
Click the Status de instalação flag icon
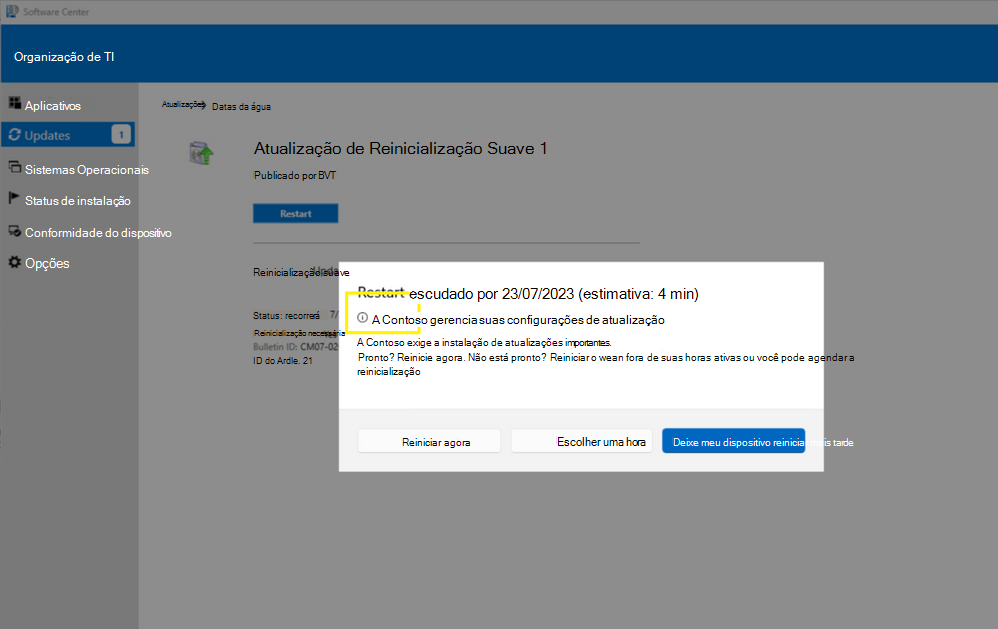(x=14, y=198)
